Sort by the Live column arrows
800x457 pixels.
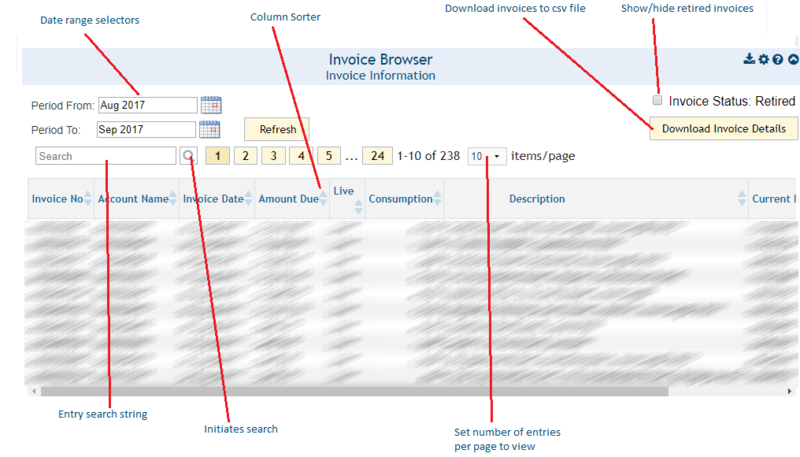[x=359, y=207]
